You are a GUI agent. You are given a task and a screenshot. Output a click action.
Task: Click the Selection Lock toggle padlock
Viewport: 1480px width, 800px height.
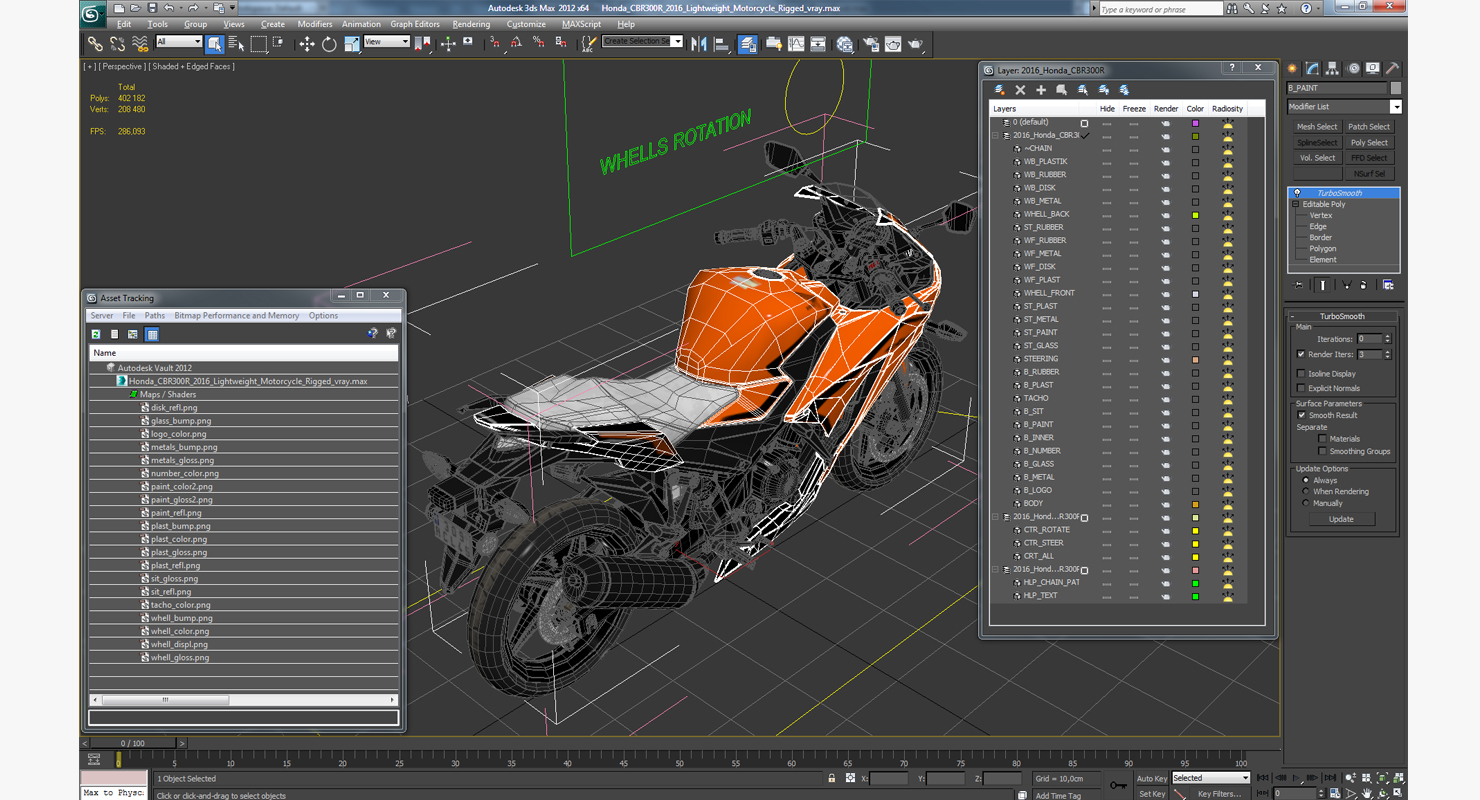[831, 778]
